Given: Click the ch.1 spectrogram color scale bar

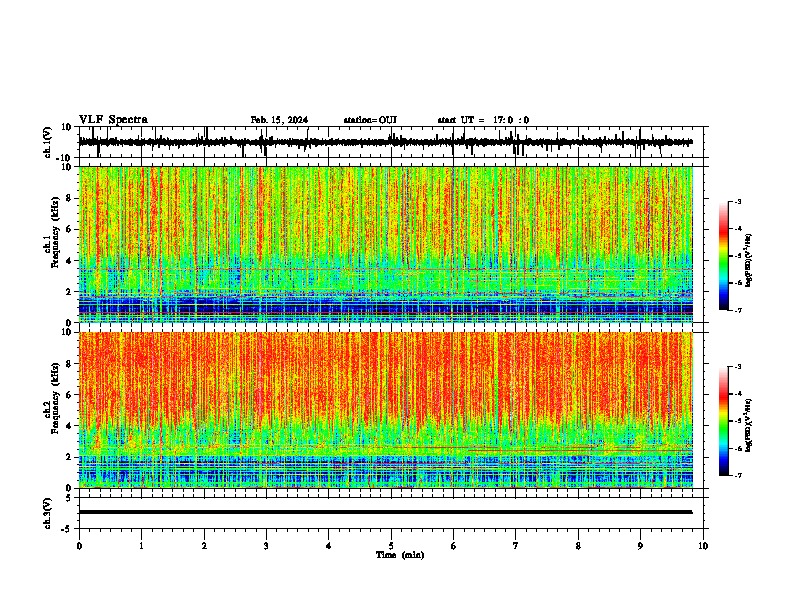Looking at the screenshot, I should point(724,256).
